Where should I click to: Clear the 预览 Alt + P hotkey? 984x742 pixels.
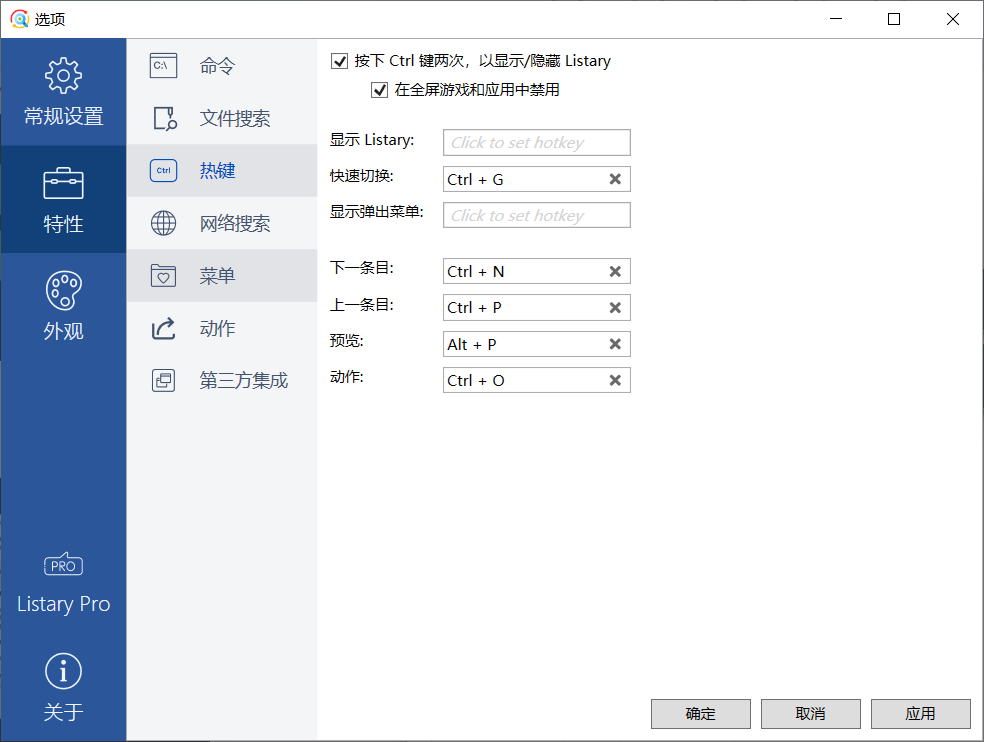tap(615, 344)
